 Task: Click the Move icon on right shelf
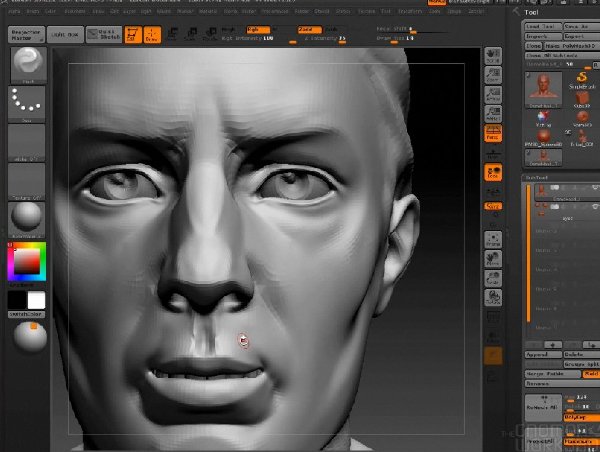click(493, 259)
